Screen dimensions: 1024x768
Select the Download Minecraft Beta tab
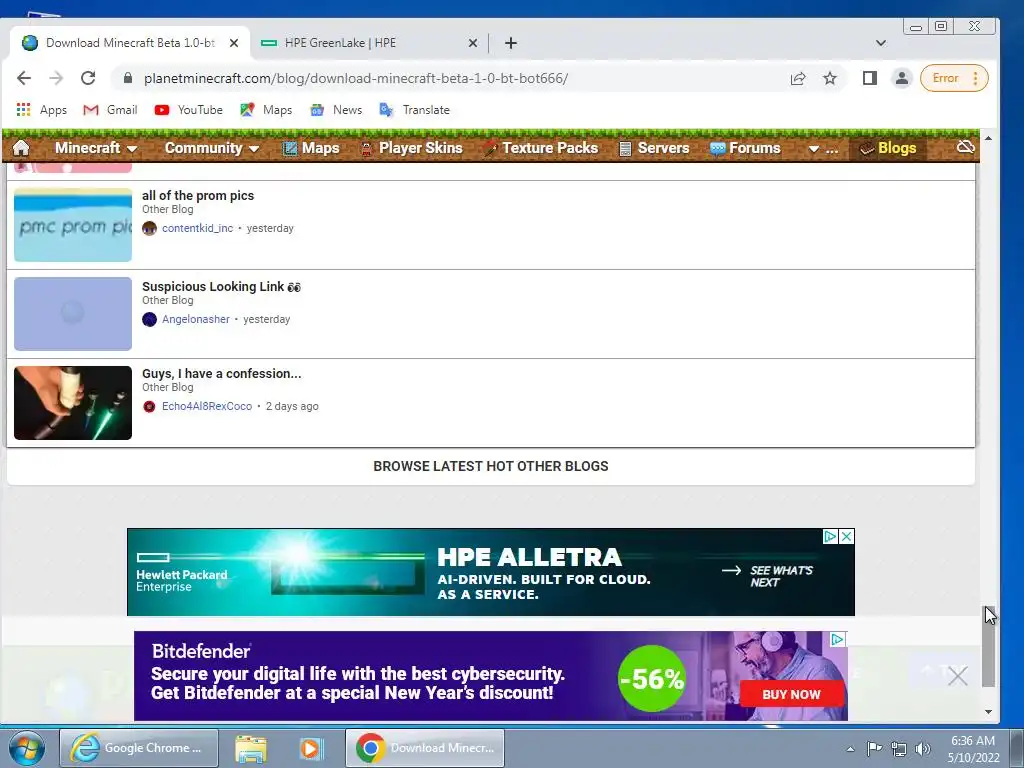(x=131, y=43)
